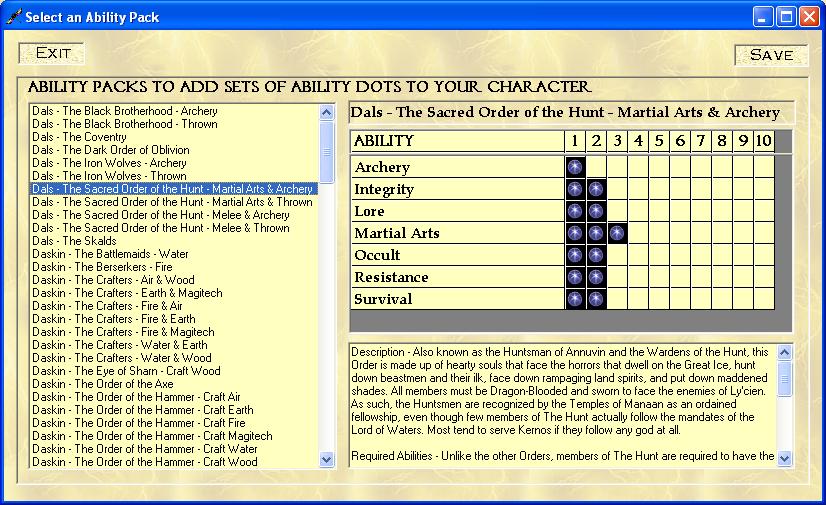The height and width of the screenshot is (505, 826).
Task: Click the description scrollbar thumb
Action: pos(784,379)
